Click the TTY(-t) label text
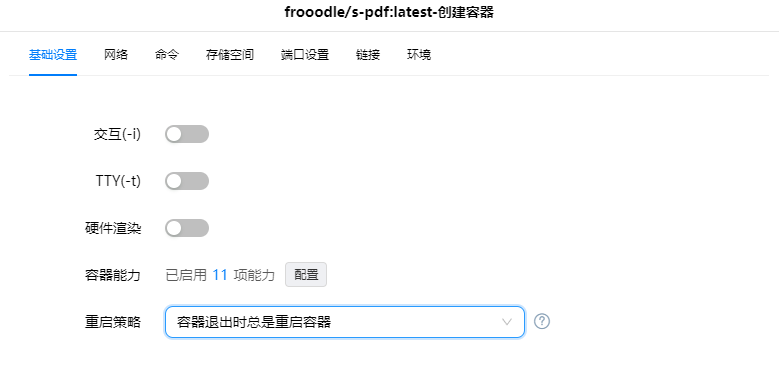This screenshot has width=779, height=380. click(118, 181)
